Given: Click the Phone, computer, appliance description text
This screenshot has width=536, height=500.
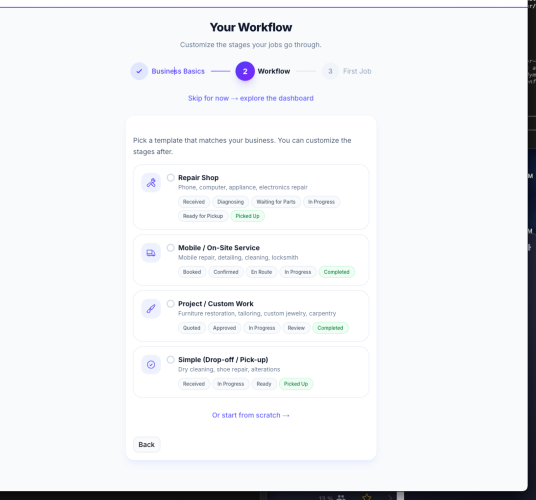Looking at the screenshot, I should pyautogui.click(x=243, y=187).
